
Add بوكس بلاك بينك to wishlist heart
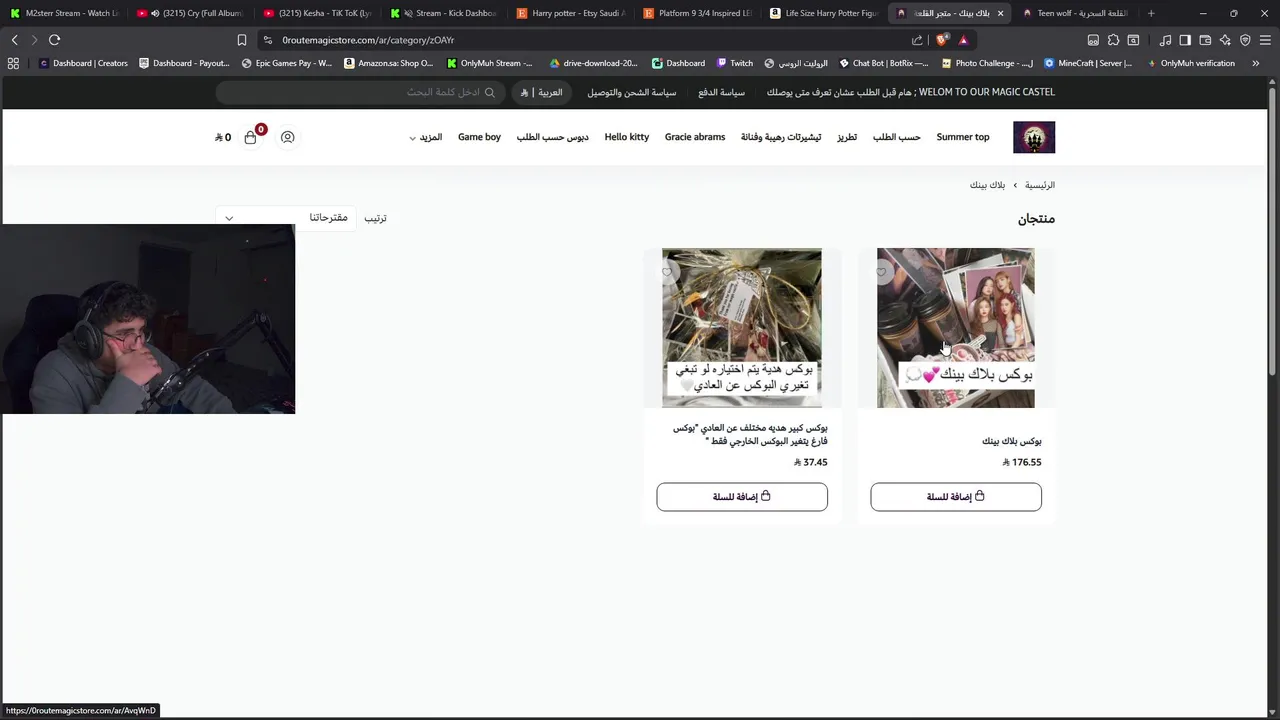click(882, 272)
